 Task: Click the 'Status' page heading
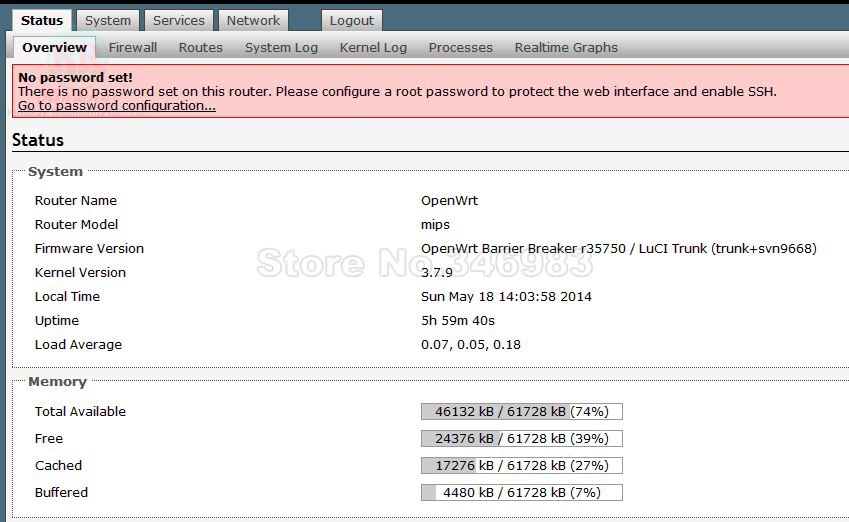point(38,140)
